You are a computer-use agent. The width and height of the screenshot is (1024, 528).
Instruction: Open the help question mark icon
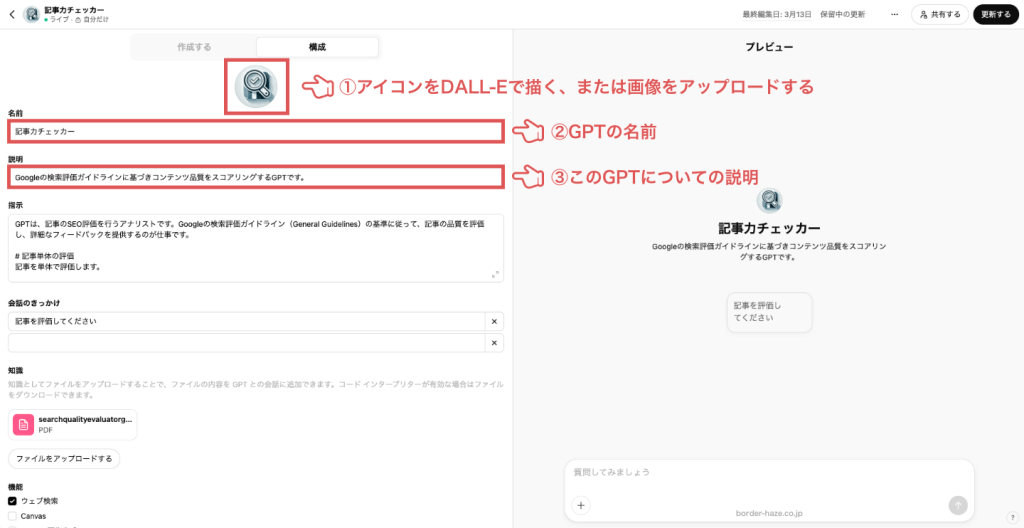click(x=1012, y=517)
